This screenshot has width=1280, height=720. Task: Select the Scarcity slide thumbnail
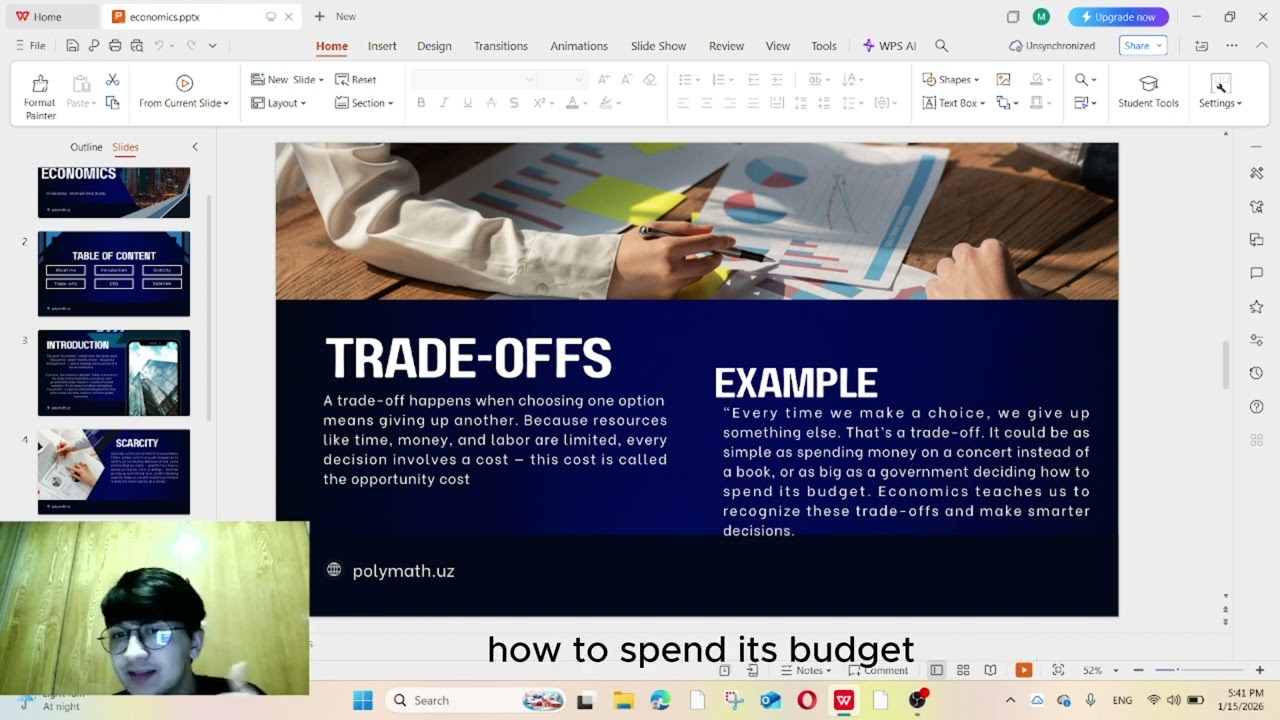[x=114, y=472]
